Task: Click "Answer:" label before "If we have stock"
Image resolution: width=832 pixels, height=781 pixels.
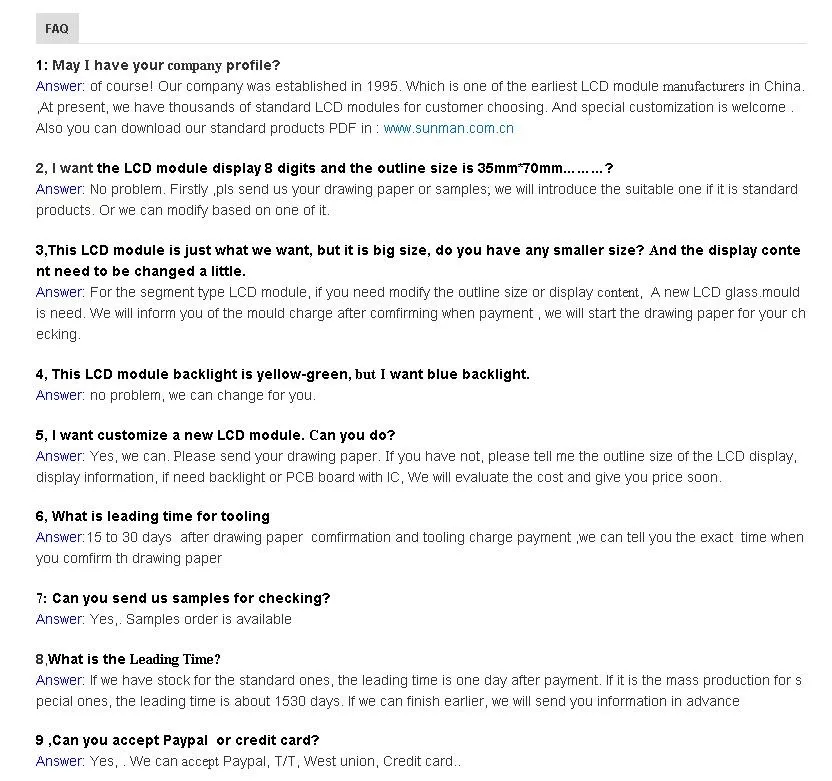Action: pos(60,680)
